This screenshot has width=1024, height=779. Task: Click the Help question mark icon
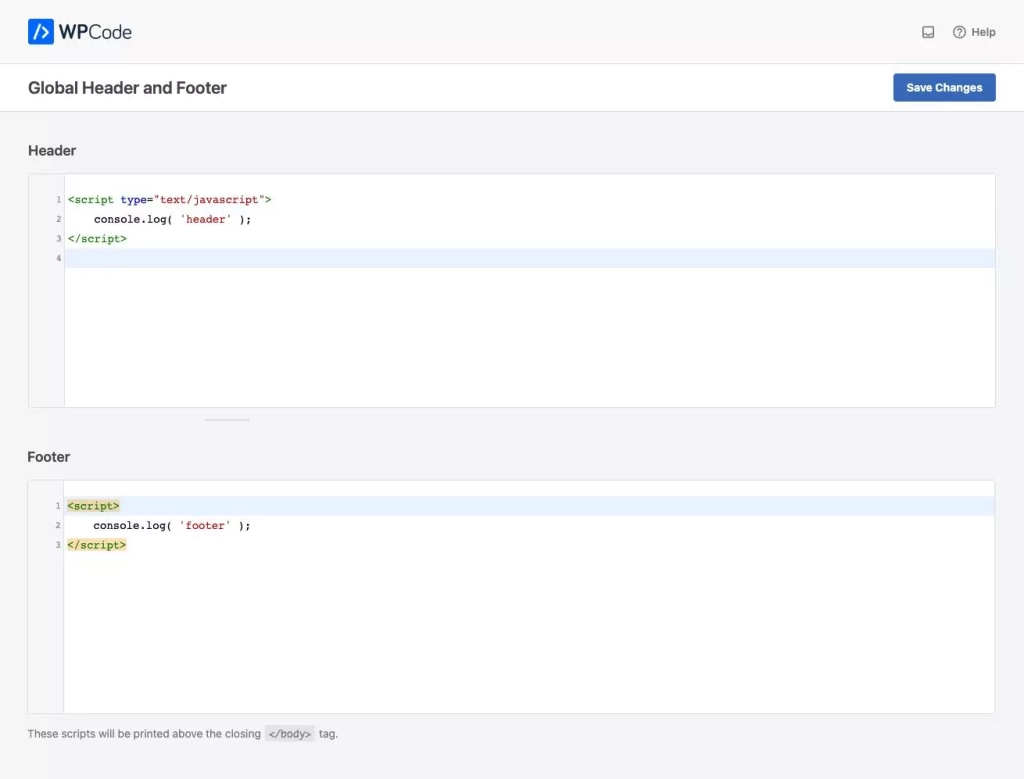click(x=959, y=32)
